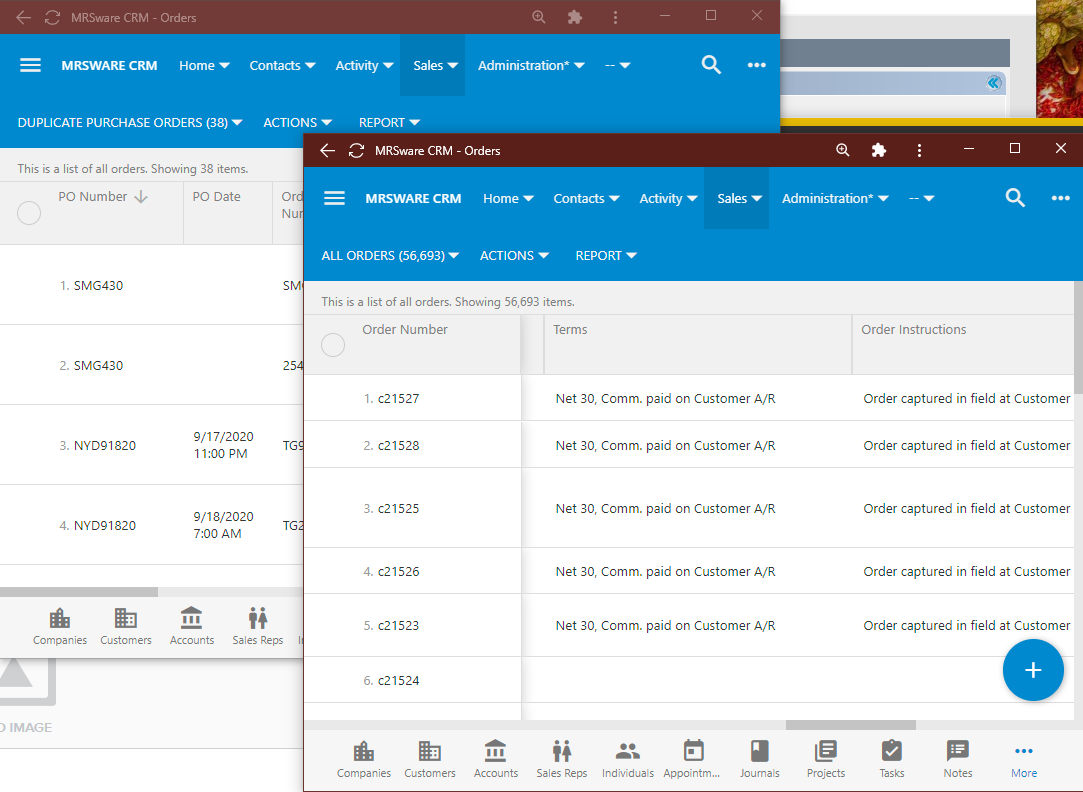Open three-dot overflow in back window blue bar
This screenshot has height=792, width=1083.
pos(756,65)
